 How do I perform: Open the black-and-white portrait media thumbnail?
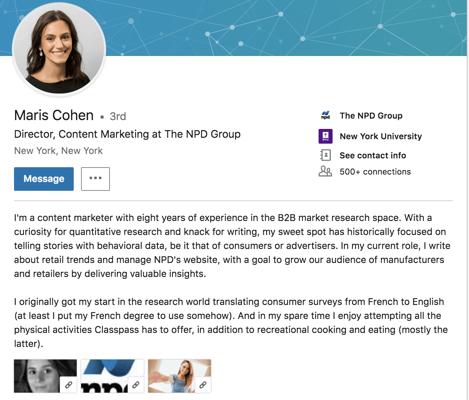click(45, 376)
